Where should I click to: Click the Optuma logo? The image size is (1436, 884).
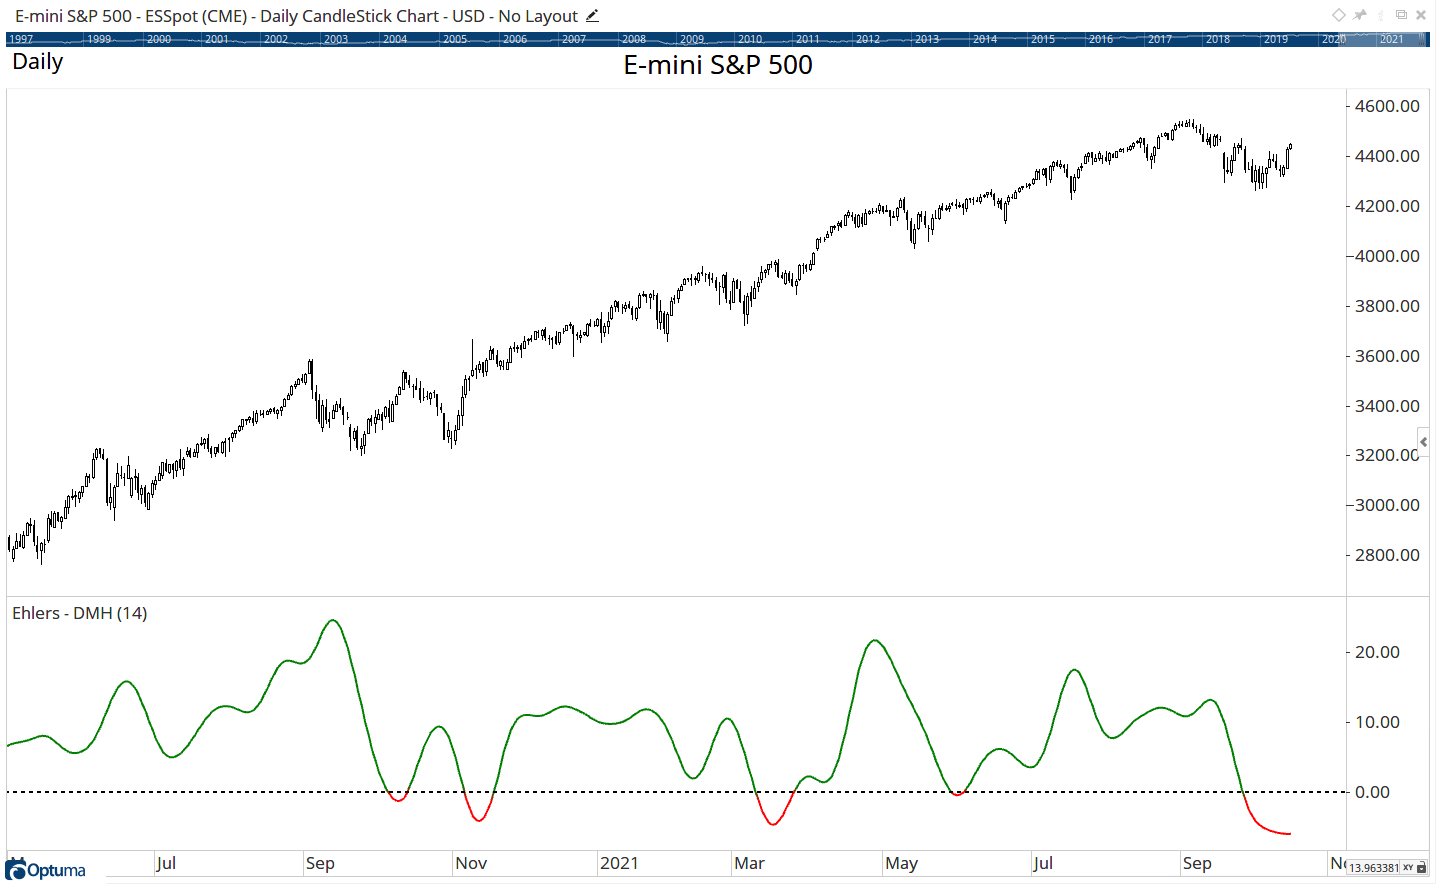coord(46,870)
